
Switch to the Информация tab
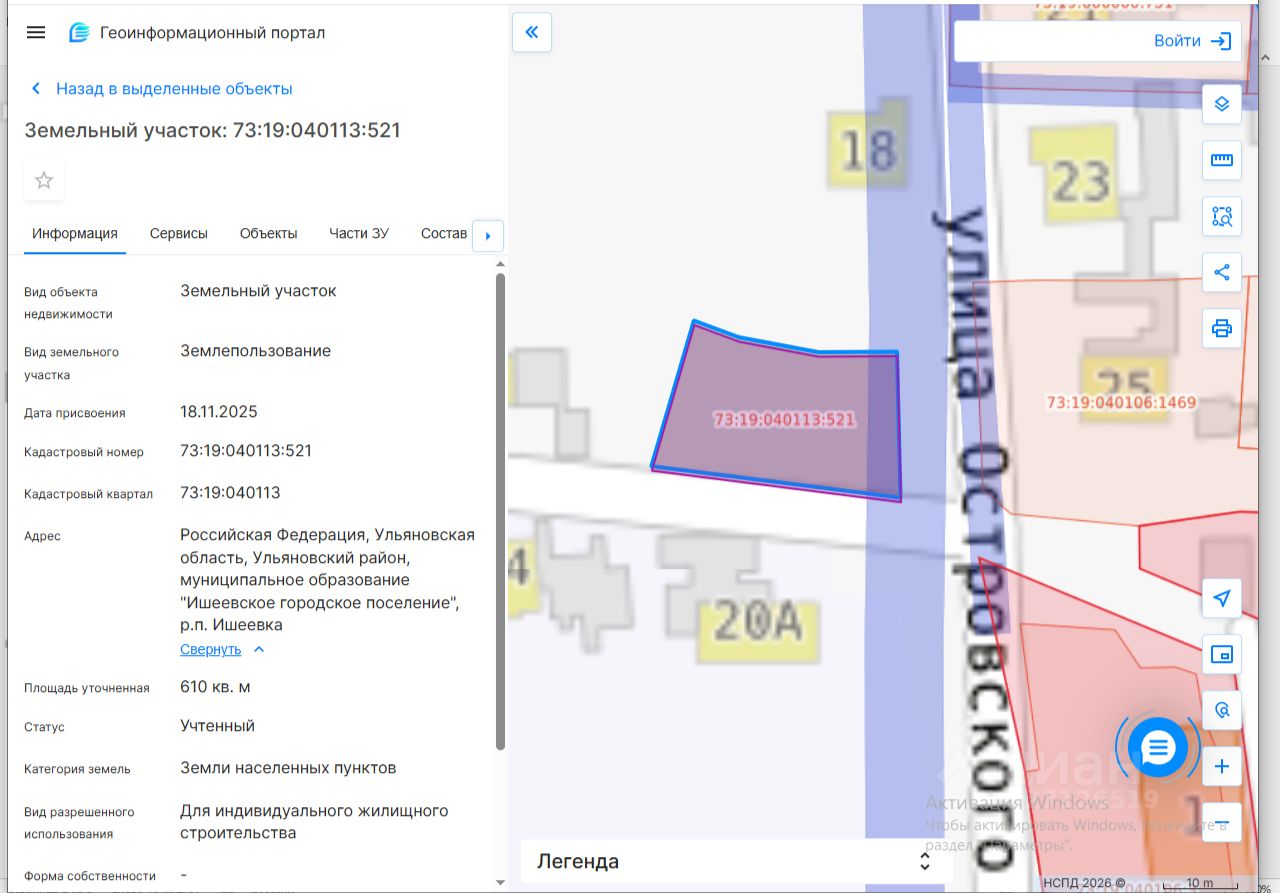coord(75,233)
